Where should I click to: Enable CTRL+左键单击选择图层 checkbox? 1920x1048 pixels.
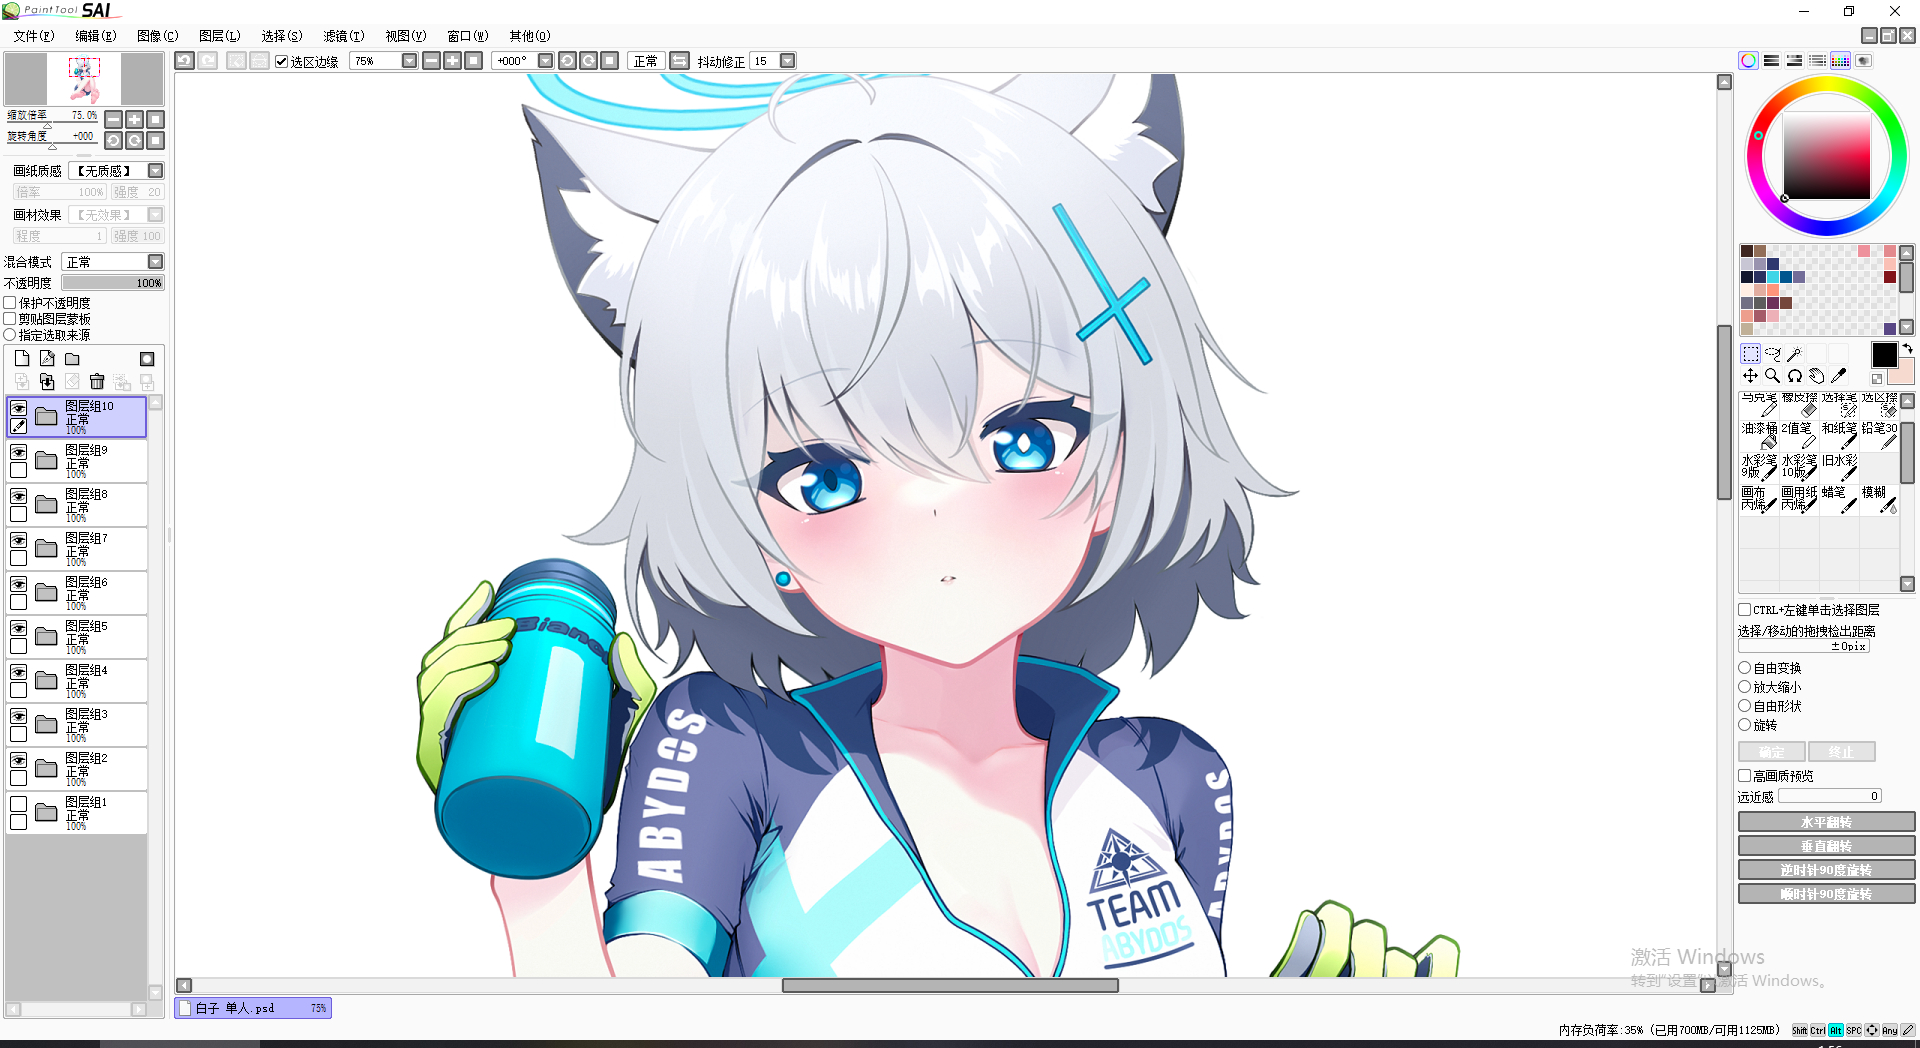1744,609
